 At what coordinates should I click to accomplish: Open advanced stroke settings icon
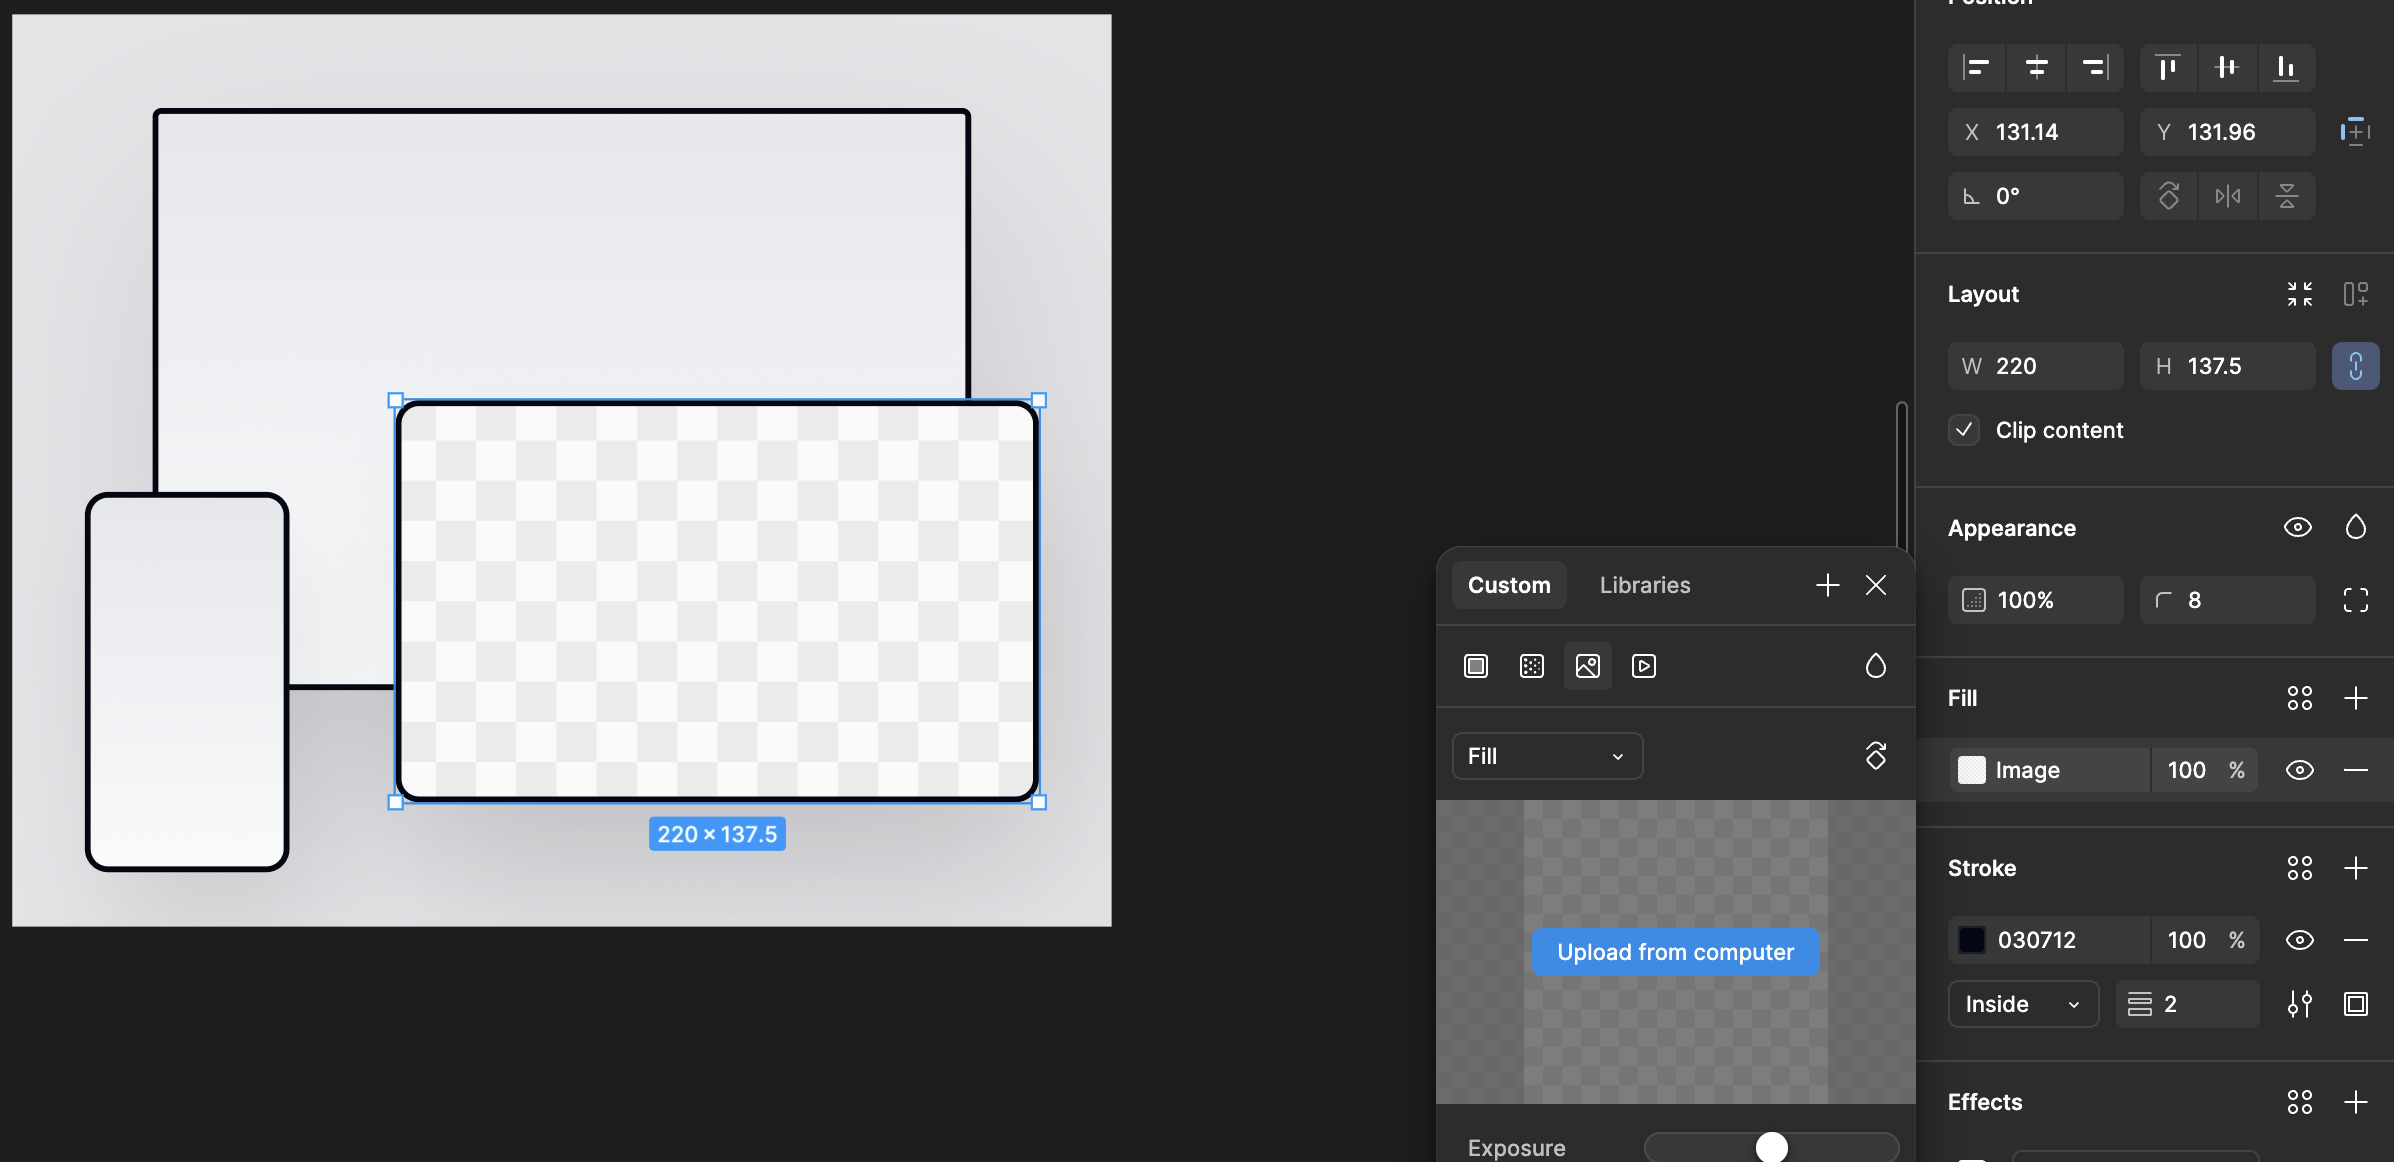pyautogui.click(x=2299, y=1004)
